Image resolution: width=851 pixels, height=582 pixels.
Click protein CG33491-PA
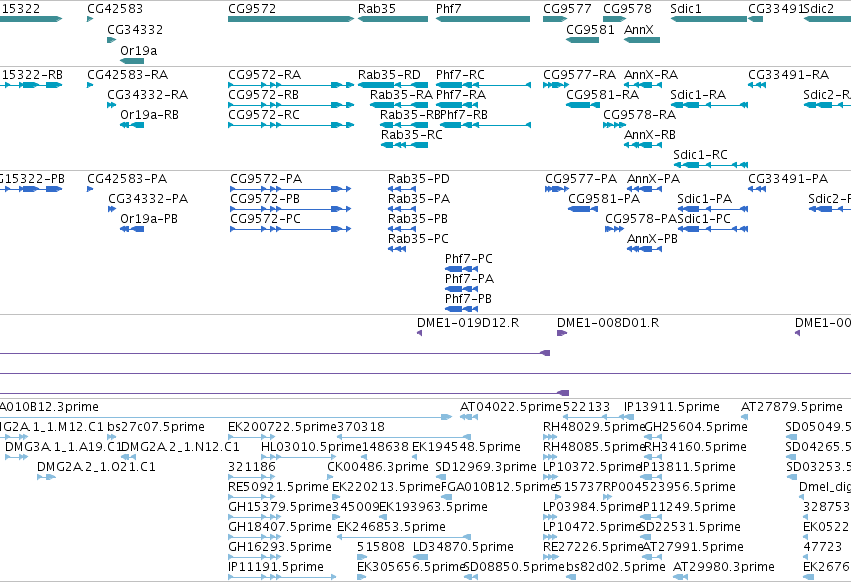pos(788,179)
